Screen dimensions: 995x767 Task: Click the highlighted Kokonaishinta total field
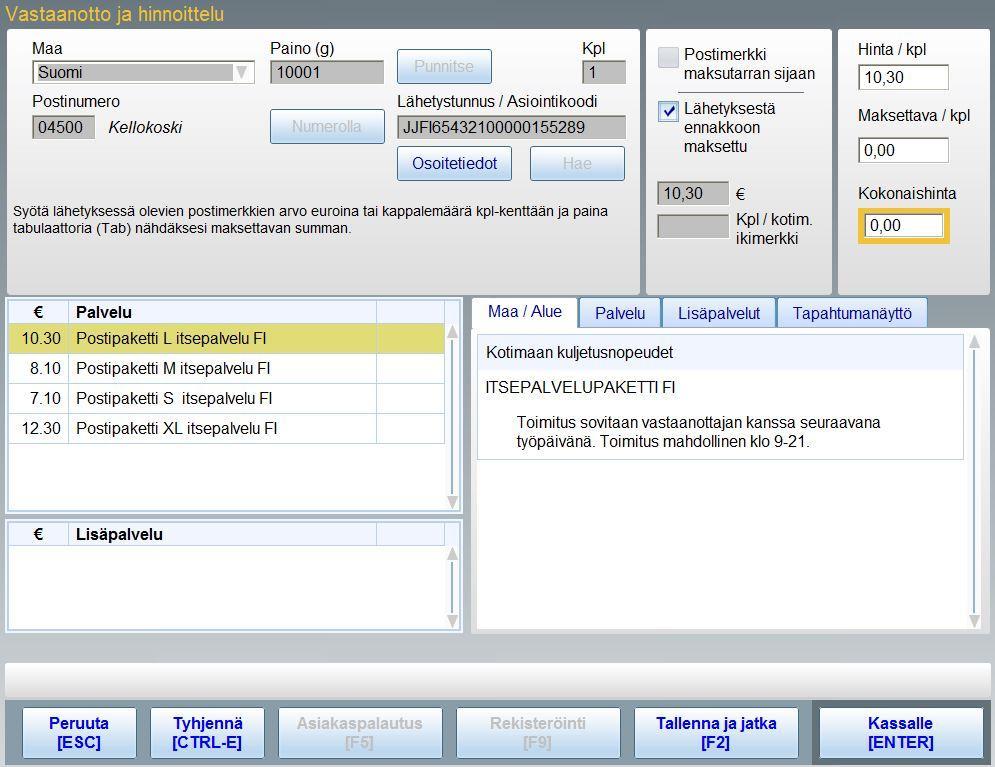(x=904, y=226)
